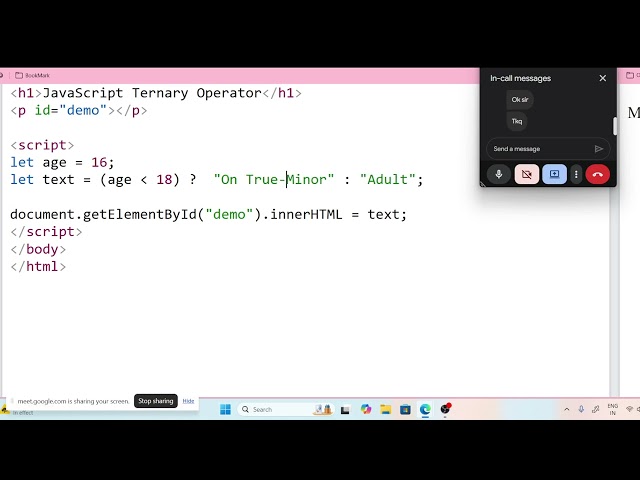Click the 'let age = 16;' code line
The image size is (640, 480).
62,162
